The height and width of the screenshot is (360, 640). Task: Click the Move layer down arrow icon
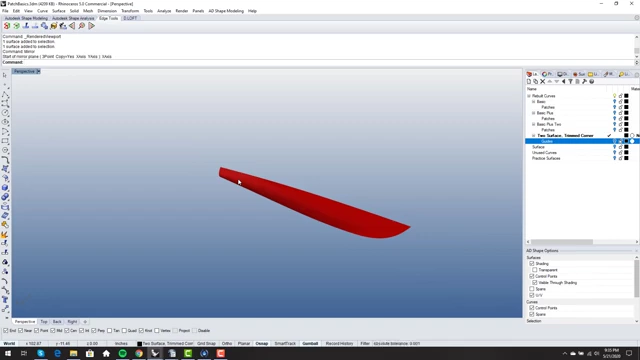[x=556, y=82]
